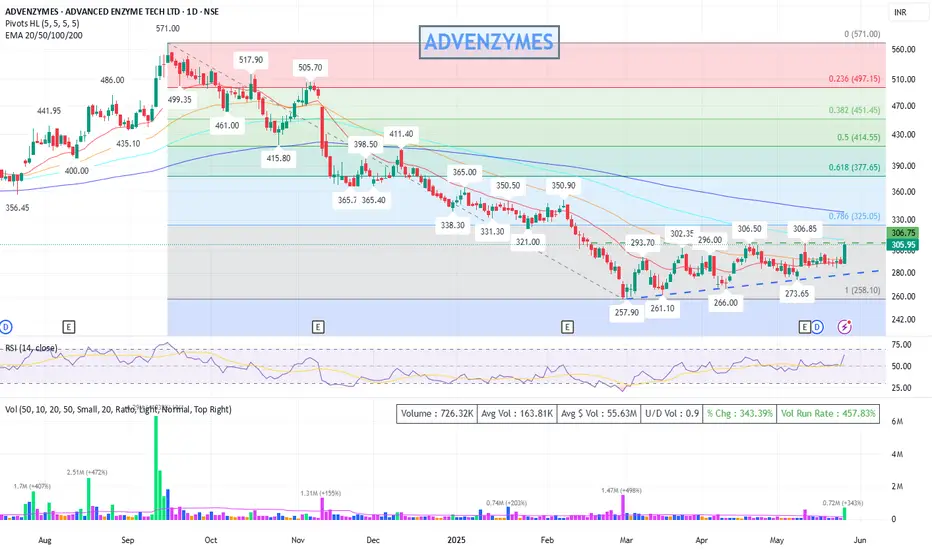The width and height of the screenshot is (932, 550).
Task: Click the earnings E marker below mid-August
Action: [69, 326]
